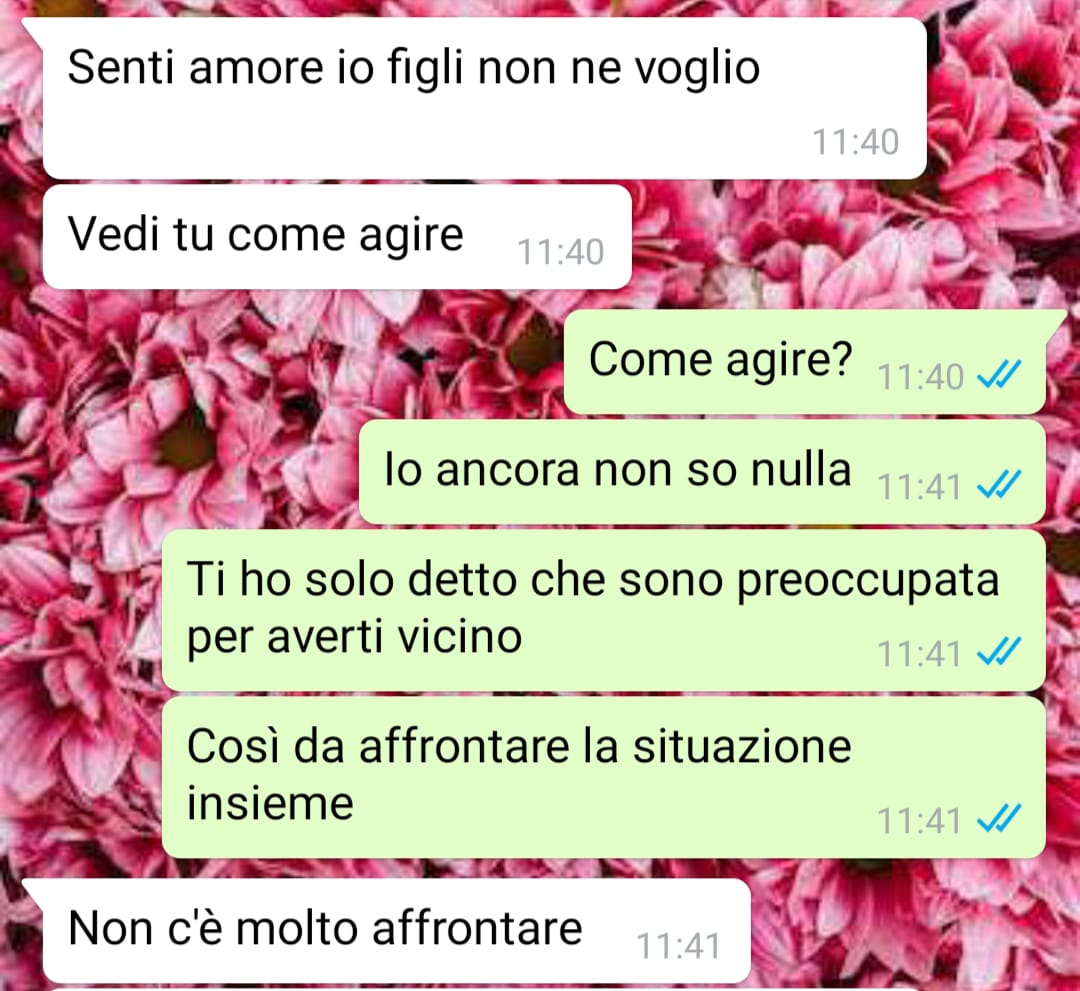Select the "Non c'è molto affrontare" message
Viewport: 1080px width, 991px height.
[396, 930]
